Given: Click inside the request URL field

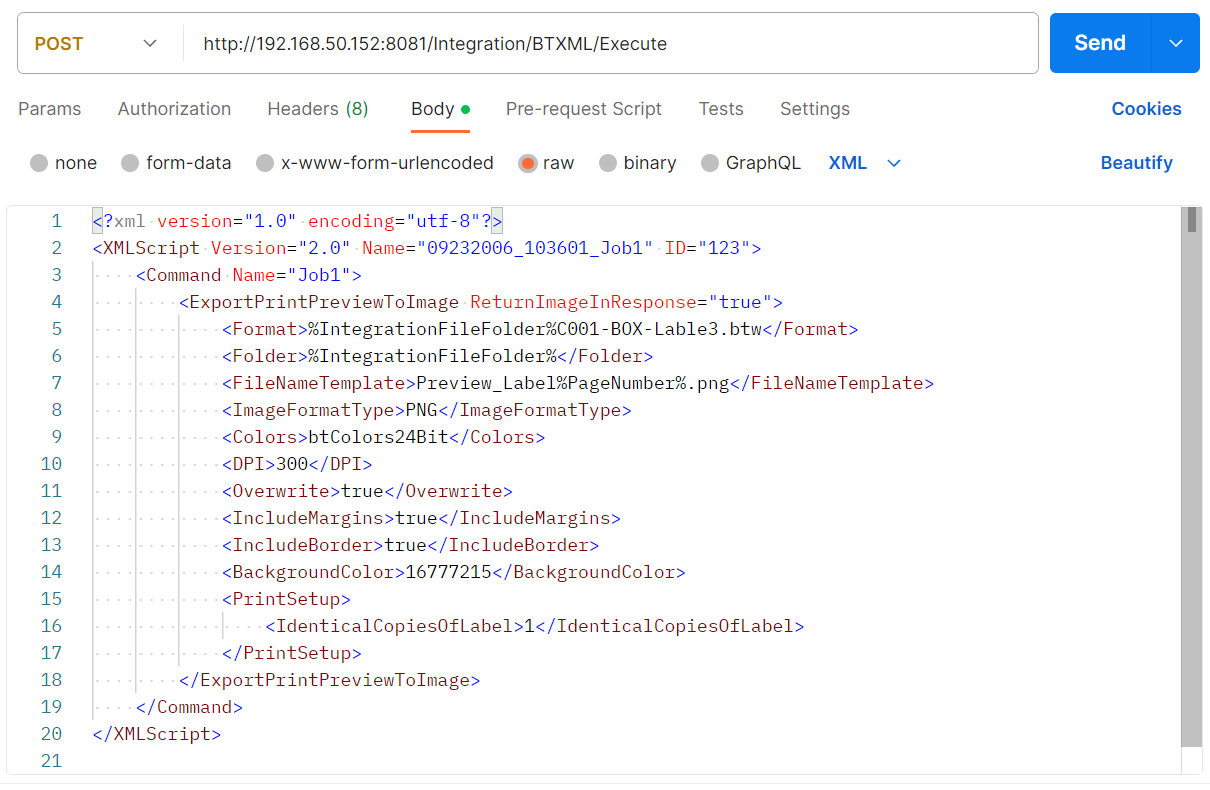Looking at the screenshot, I should coord(600,43).
